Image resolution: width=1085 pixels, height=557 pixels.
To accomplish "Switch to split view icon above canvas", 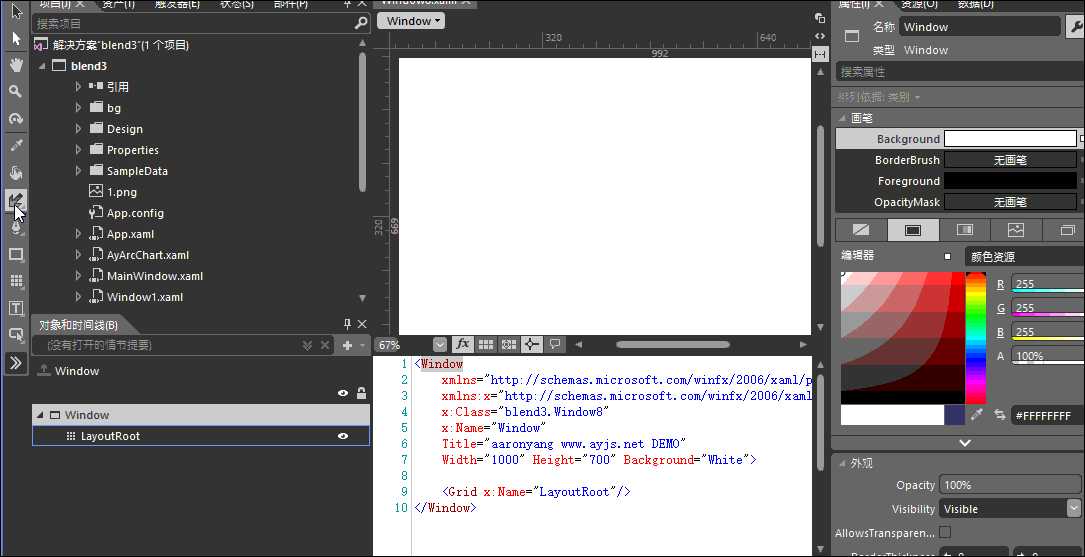I will pyautogui.click(x=820, y=54).
